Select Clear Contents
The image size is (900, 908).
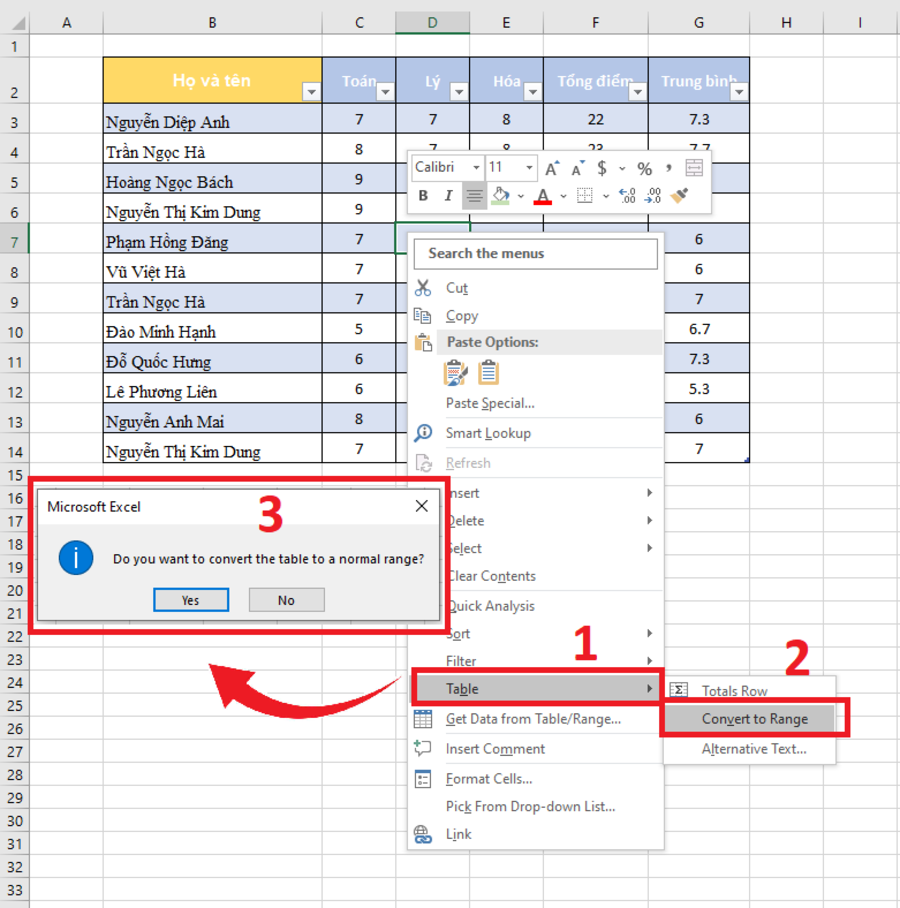(492, 576)
